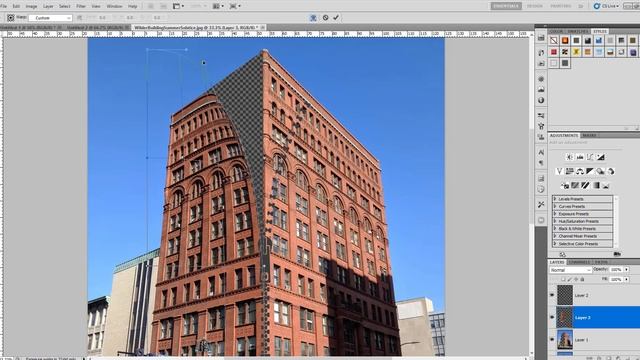The image size is (640, 360).
Task: Open the Fill slider arrow in Layers panel
Action: tap(627, 280)
